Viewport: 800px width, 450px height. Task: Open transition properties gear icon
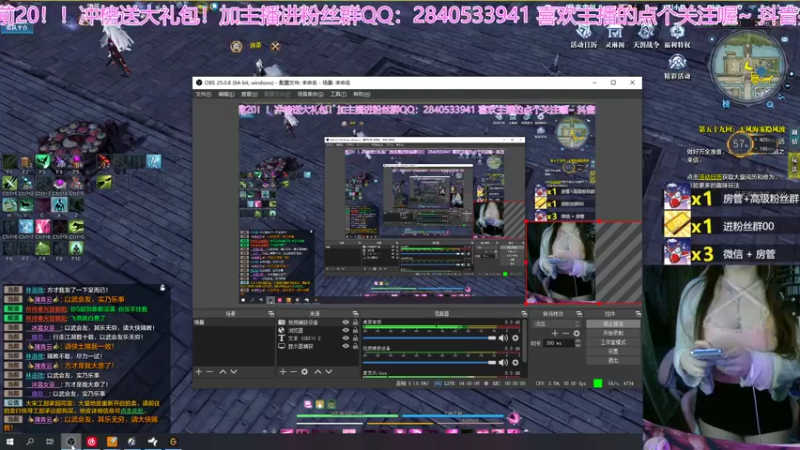click(577, 333)
